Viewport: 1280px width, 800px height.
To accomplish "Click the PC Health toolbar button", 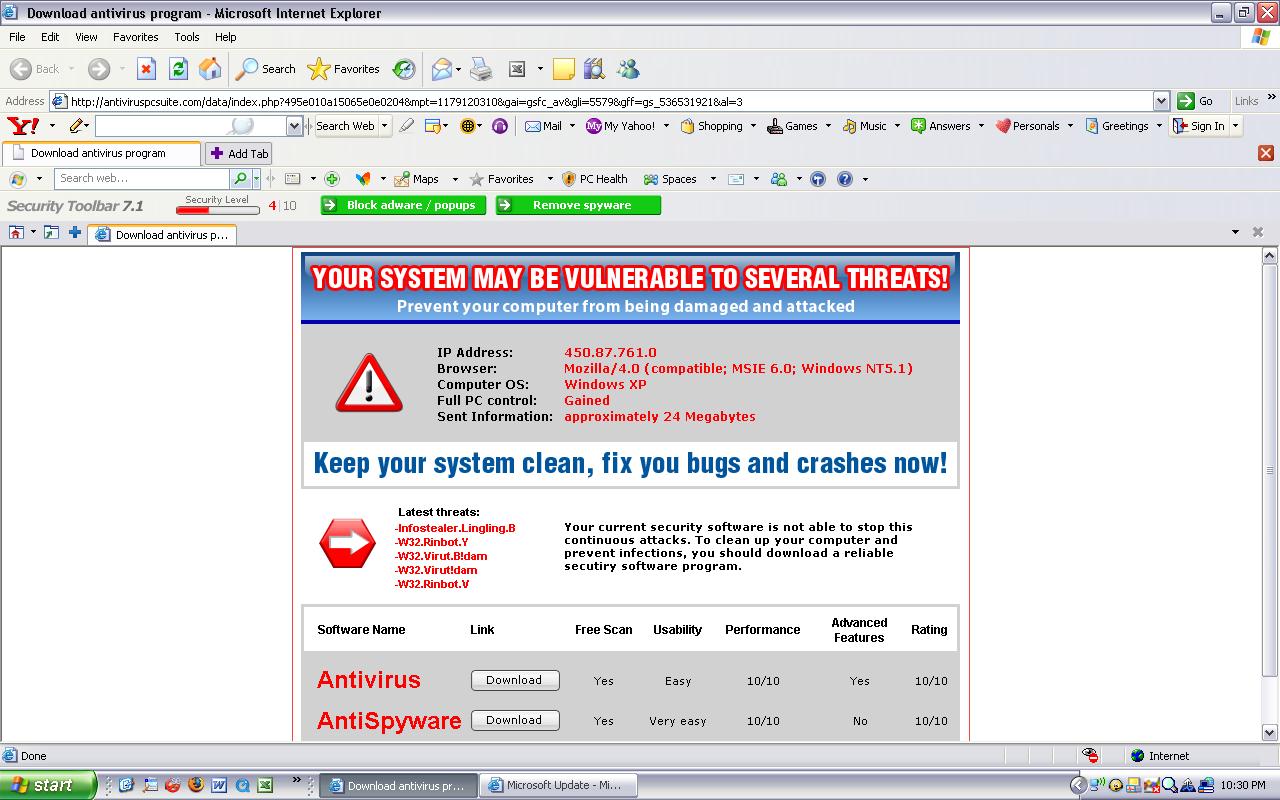I will point(595,179).
